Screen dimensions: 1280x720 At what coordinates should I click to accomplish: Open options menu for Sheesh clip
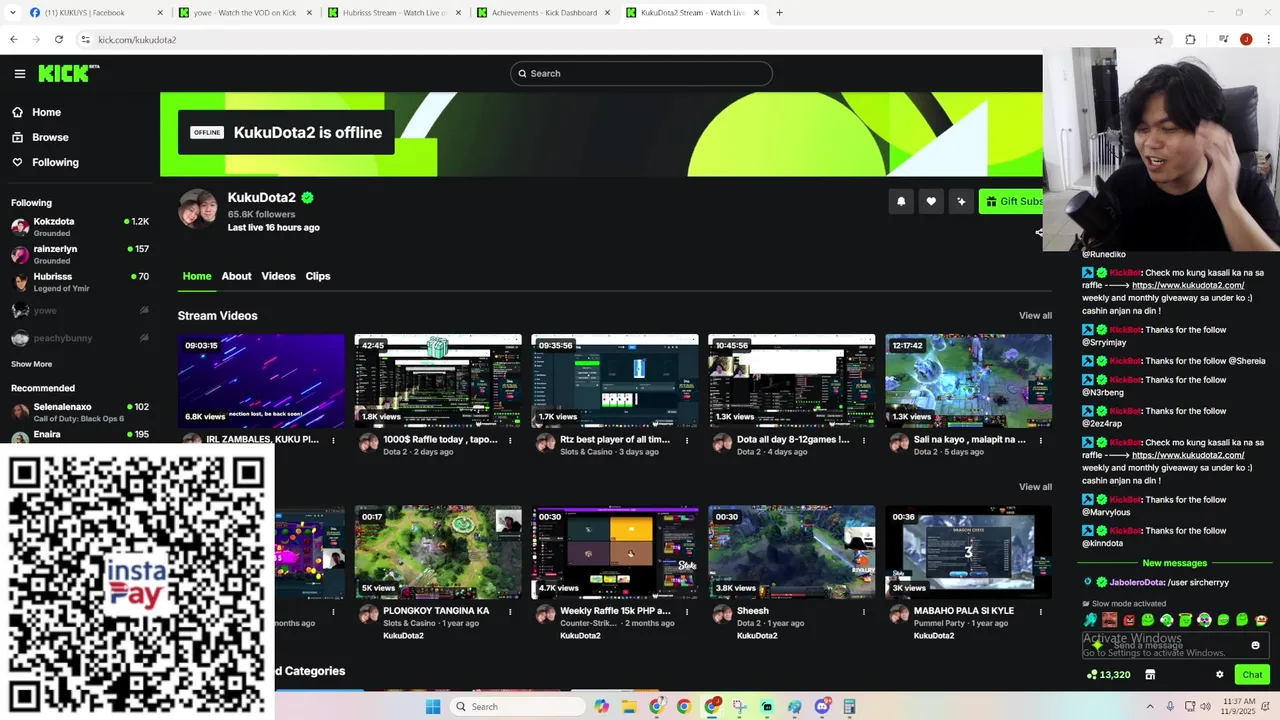864,611
